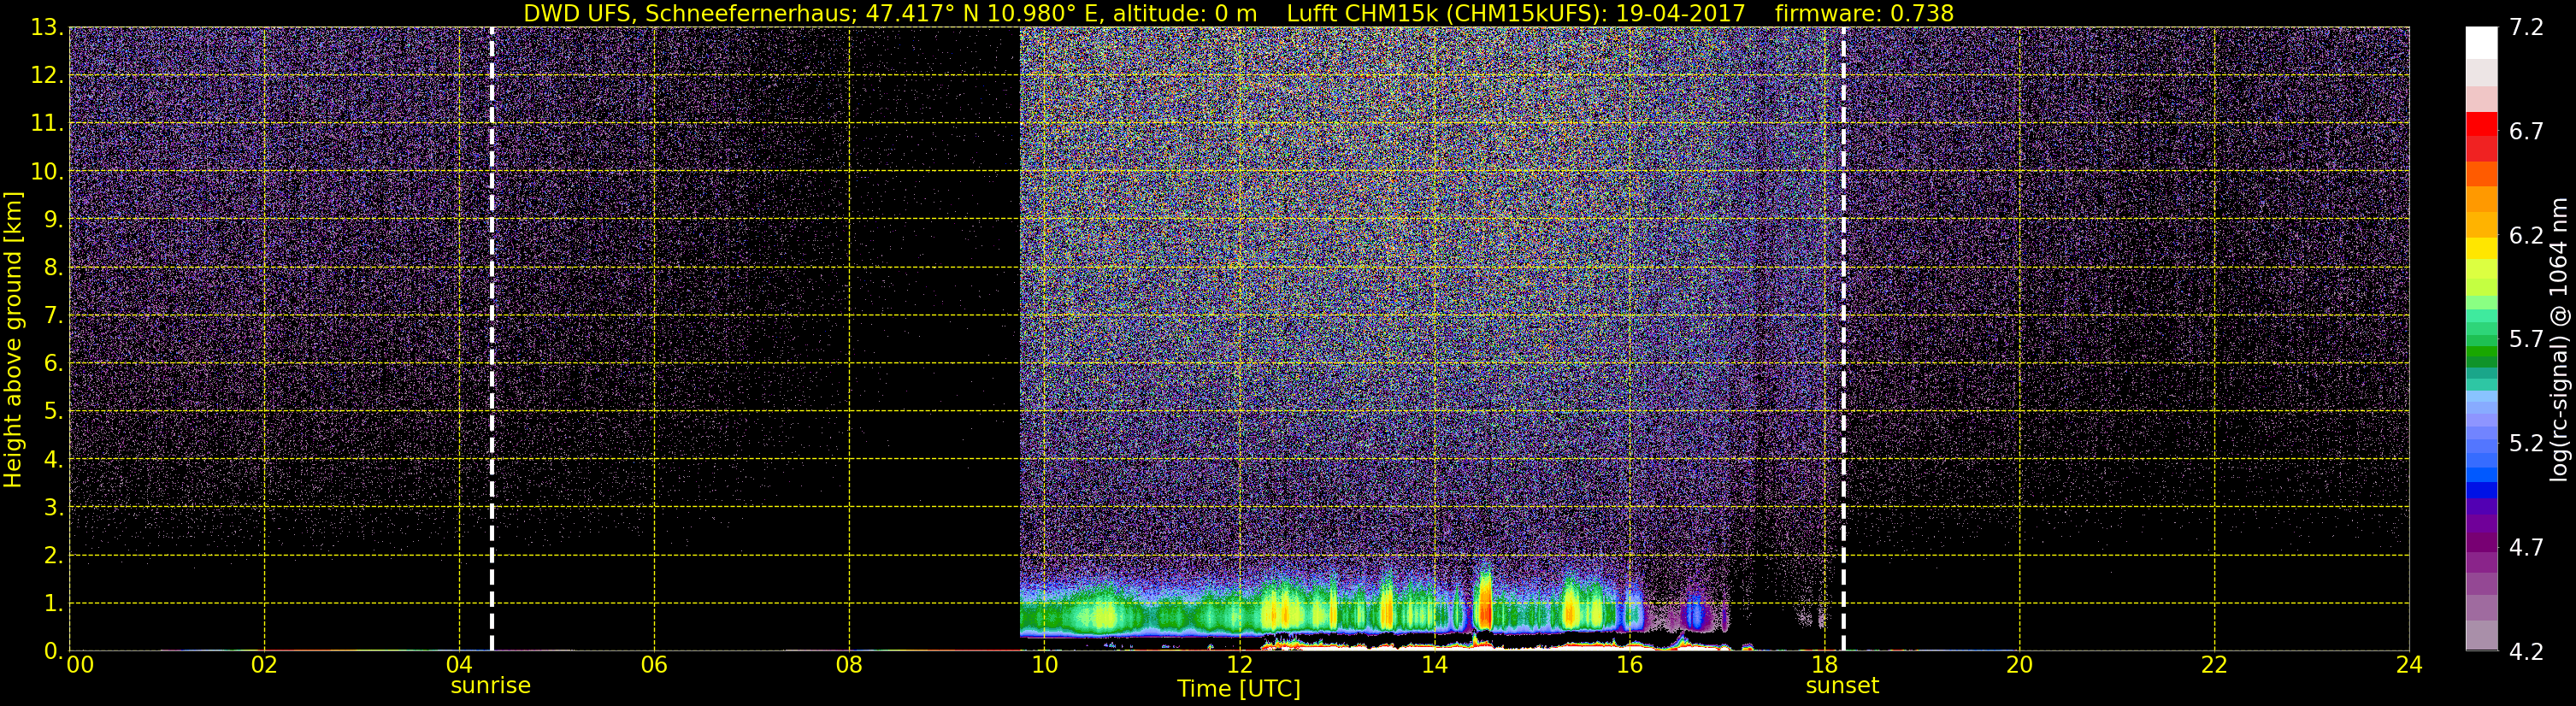Click the sunrise dashed vertical line
This screenshot has width=2576, height=706.
[492, 339]
